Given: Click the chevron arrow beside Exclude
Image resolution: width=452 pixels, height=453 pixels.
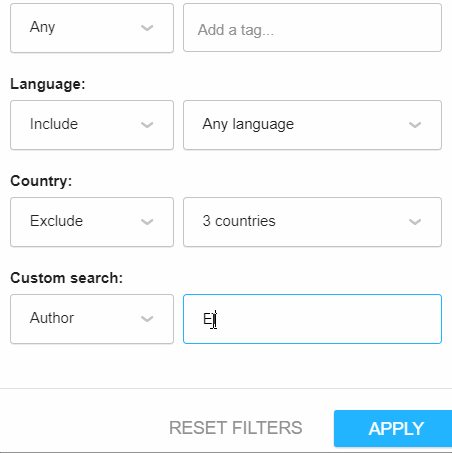Looking at the screenshot, I should (x=147, y=222).
